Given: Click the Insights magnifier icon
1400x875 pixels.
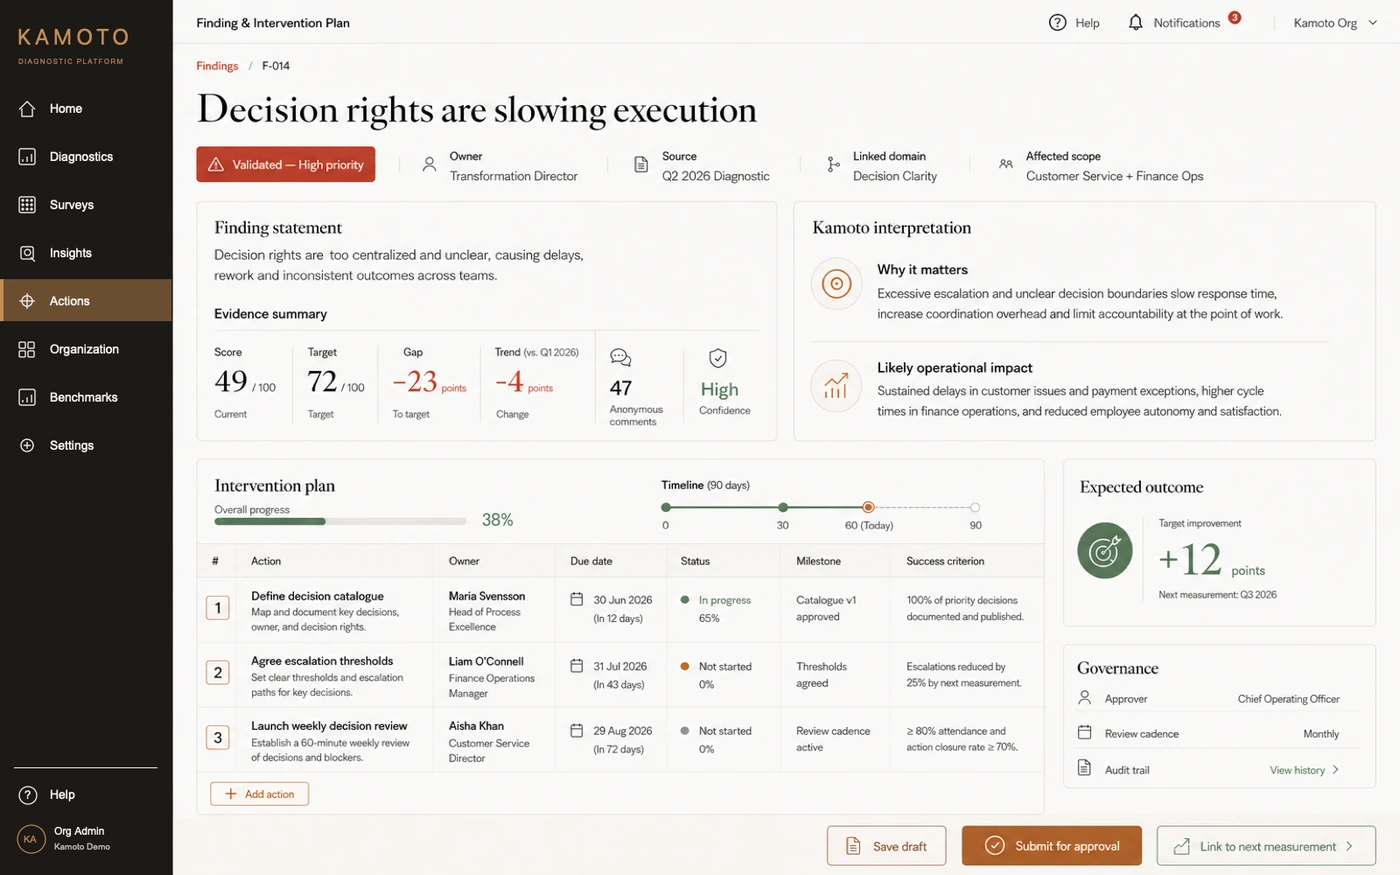Looking at the screenshot, I should pos(27,253).
